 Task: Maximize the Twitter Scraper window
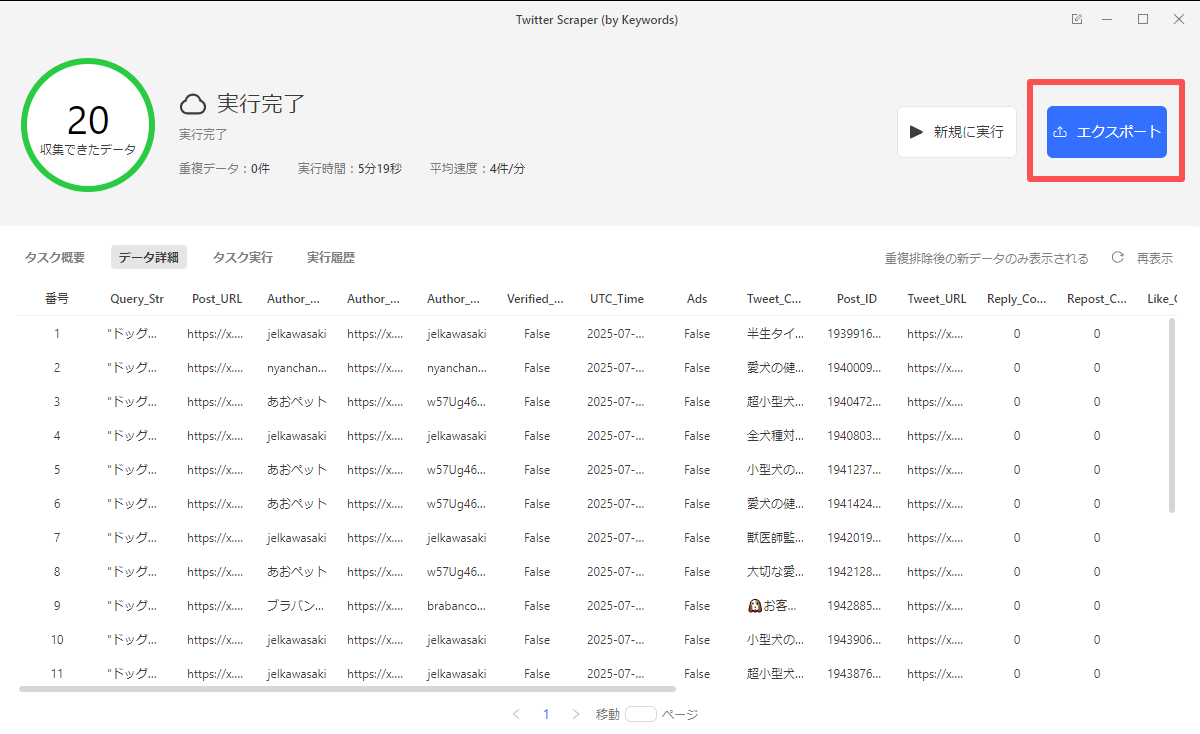(x=1143, y=20)
